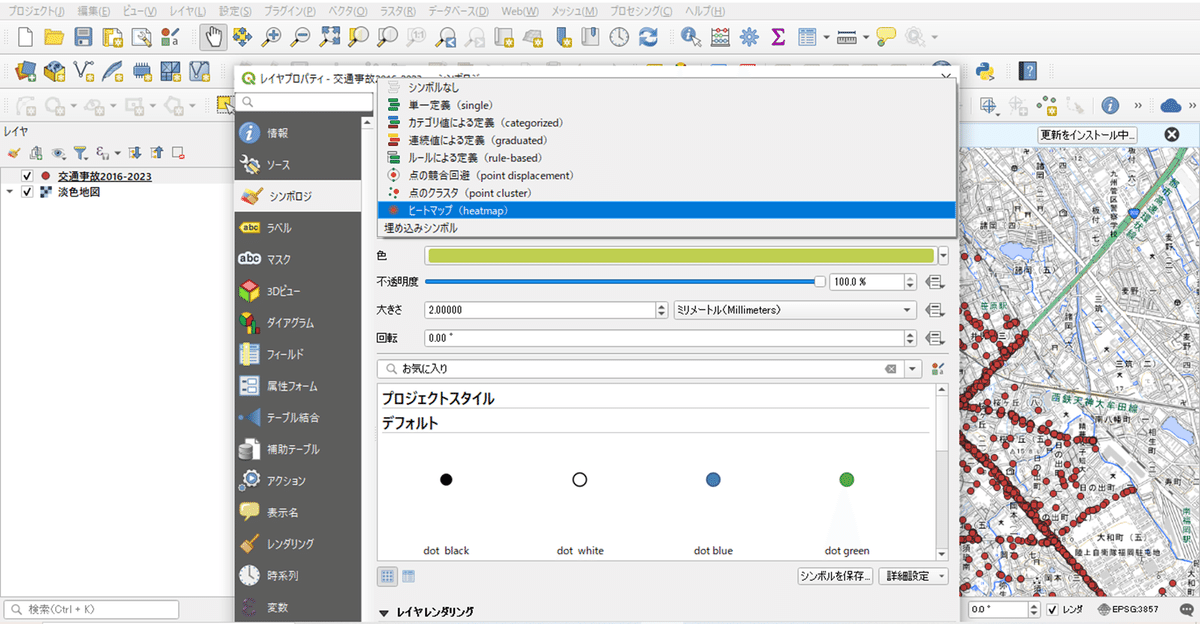
Task: Open the temporal controller clock icon
Action: point(619,37)
